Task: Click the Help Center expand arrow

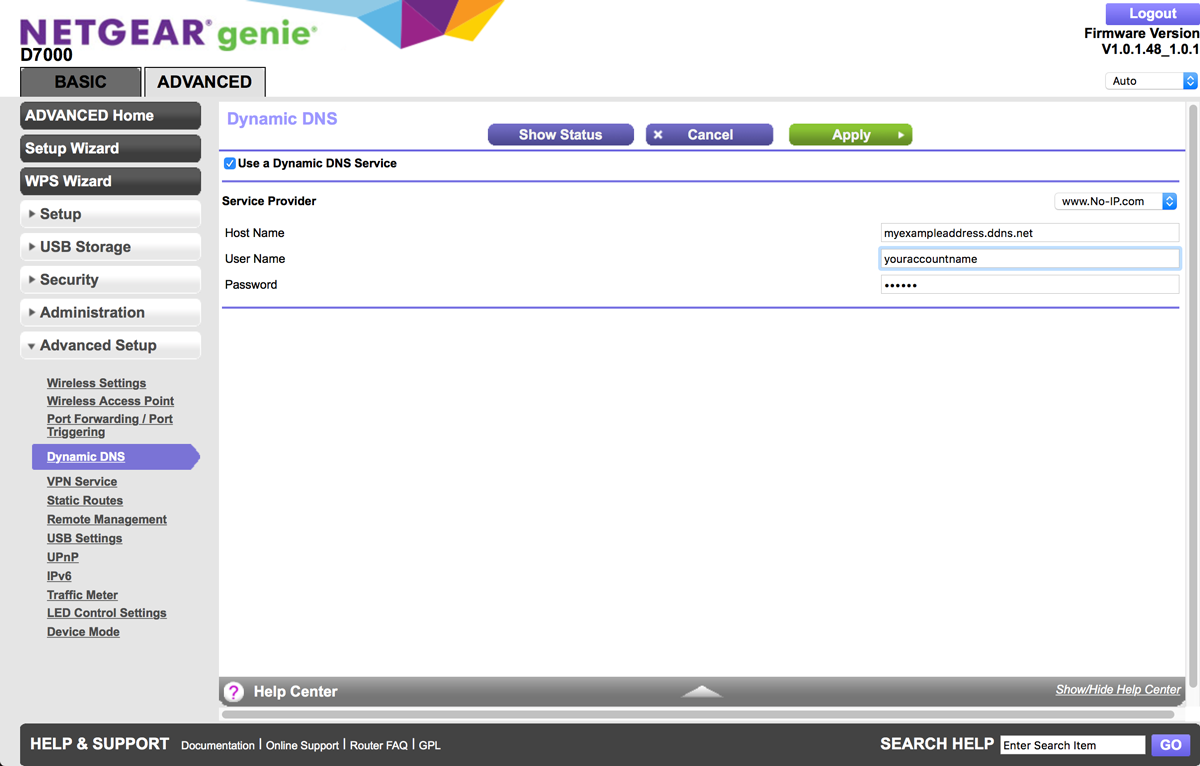Action: click(x=702, y=691)
